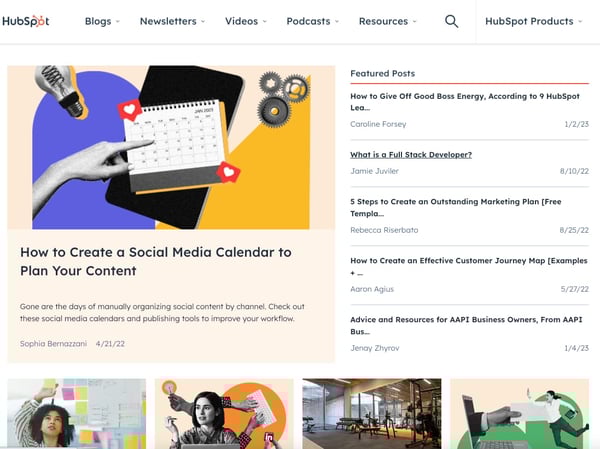Open the Resources navigation menu
The image size is (600, 449).
pos(387,21)
